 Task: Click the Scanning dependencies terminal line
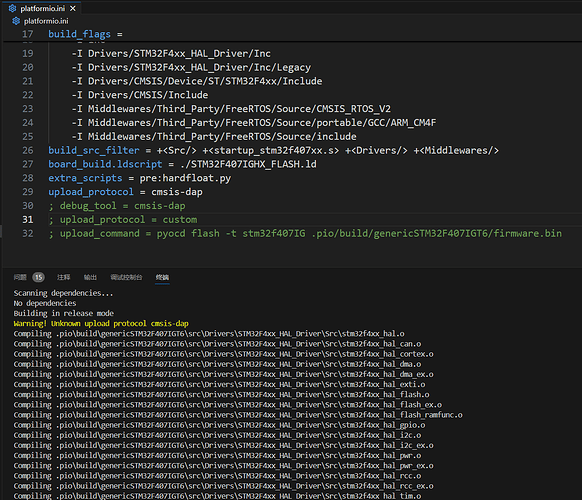pyautogui.click(x=63, y=293)
